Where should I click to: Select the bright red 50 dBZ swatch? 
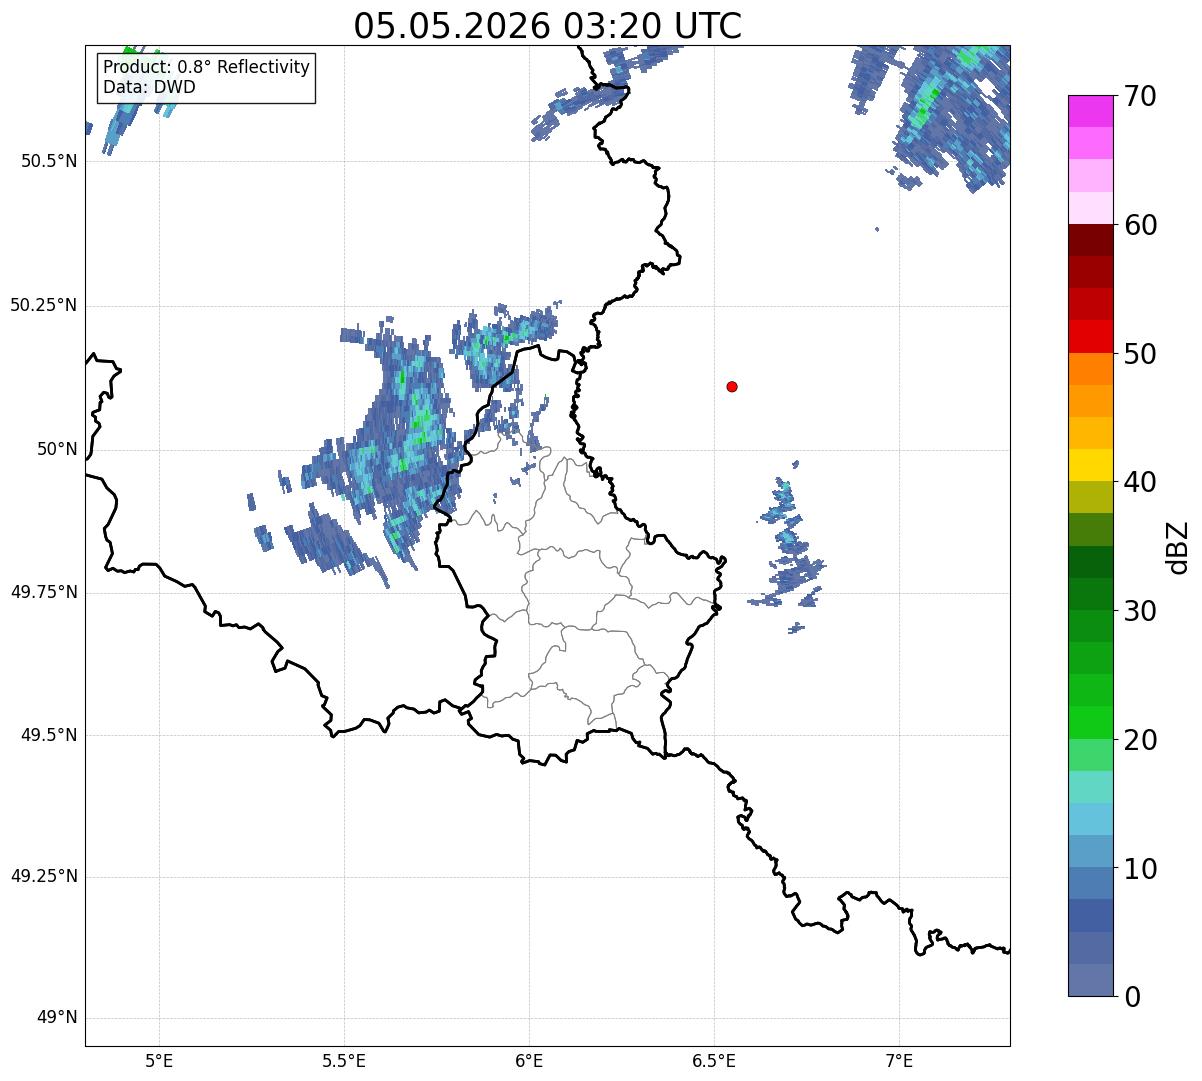[1090, 337]
